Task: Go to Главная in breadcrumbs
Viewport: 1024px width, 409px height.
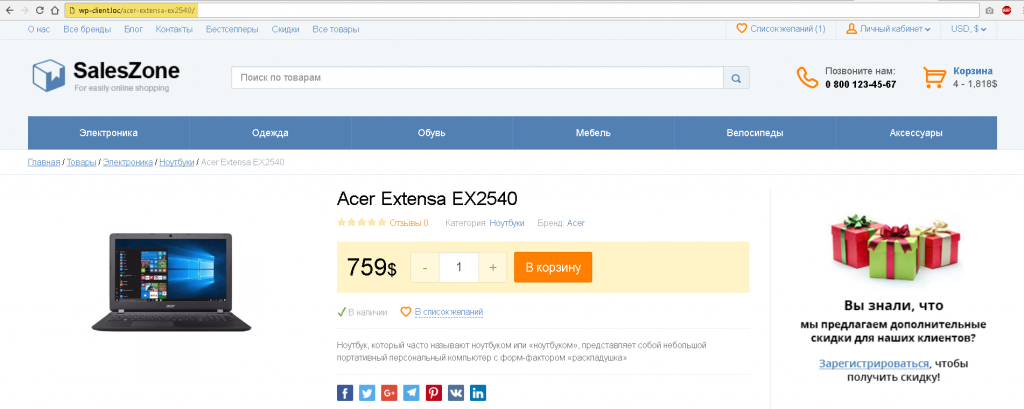Action: 44,162
